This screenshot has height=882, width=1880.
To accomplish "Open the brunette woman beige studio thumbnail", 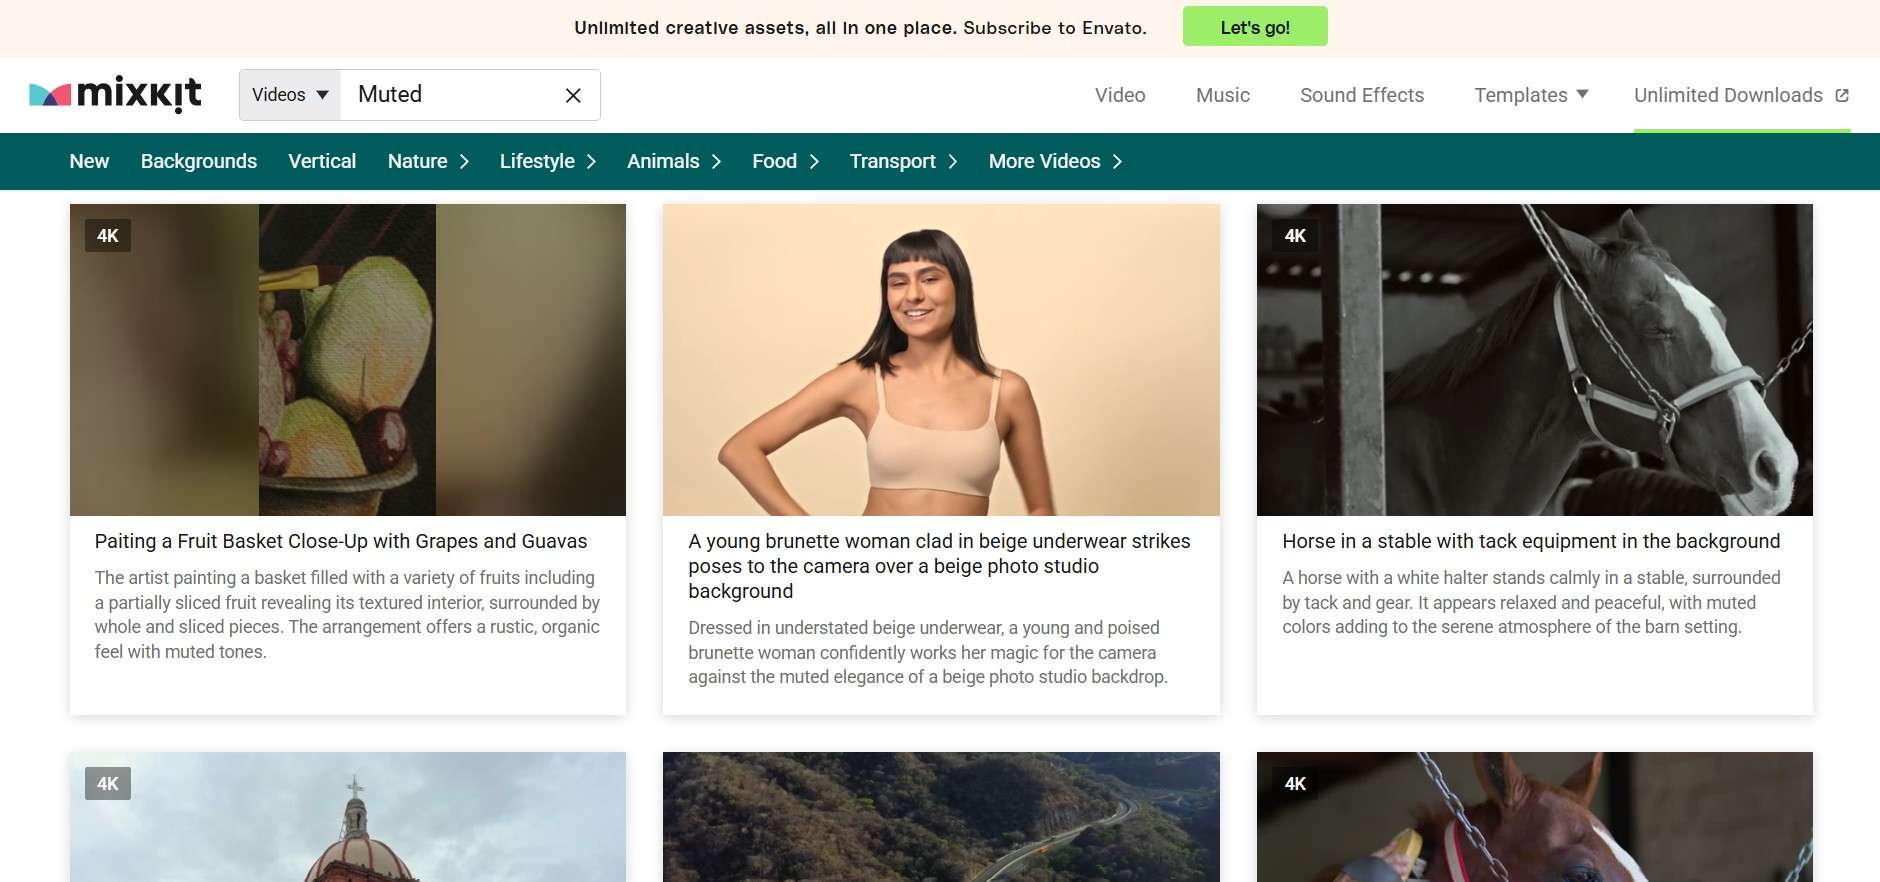I will pos(941,360).
